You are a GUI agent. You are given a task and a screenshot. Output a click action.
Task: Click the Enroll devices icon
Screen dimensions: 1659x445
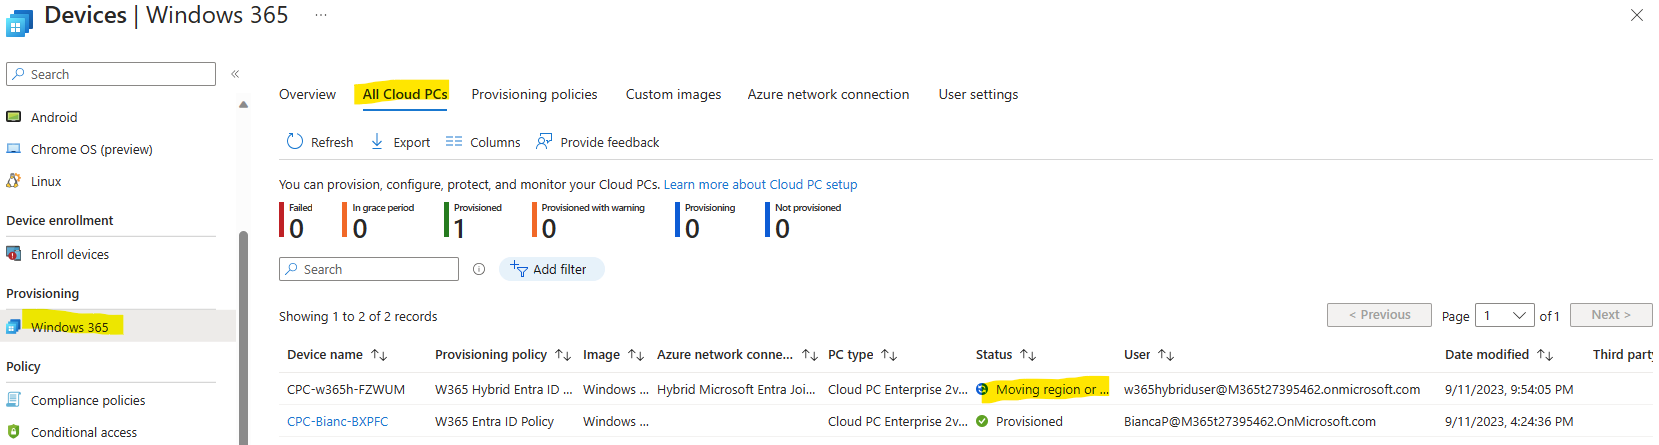[x=14, y=254]
